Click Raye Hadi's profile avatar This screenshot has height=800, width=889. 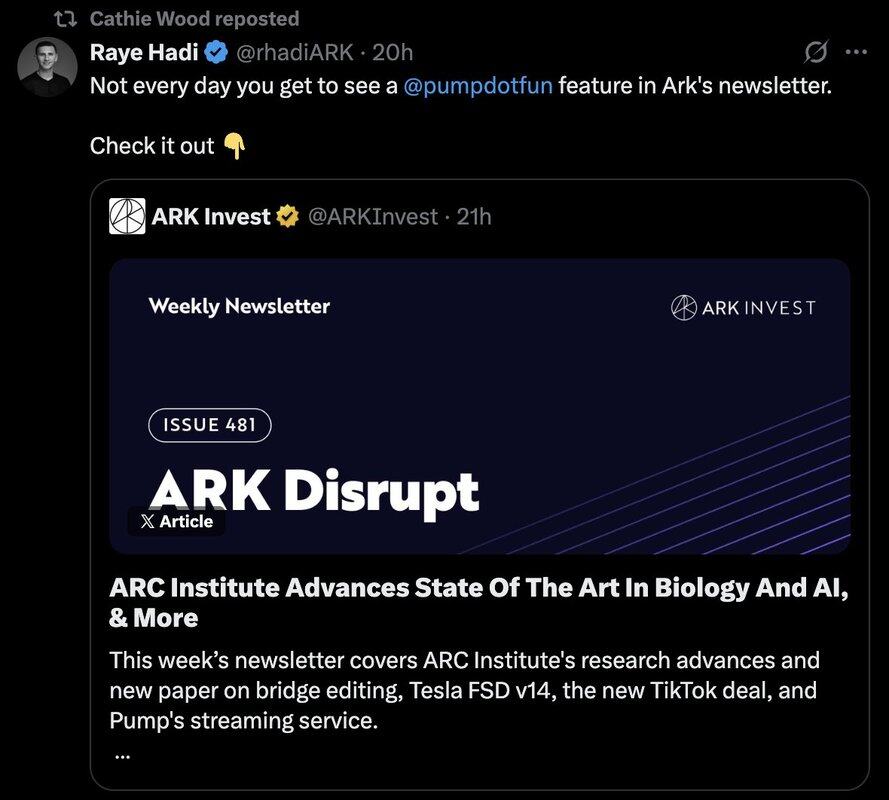(47, 67)
